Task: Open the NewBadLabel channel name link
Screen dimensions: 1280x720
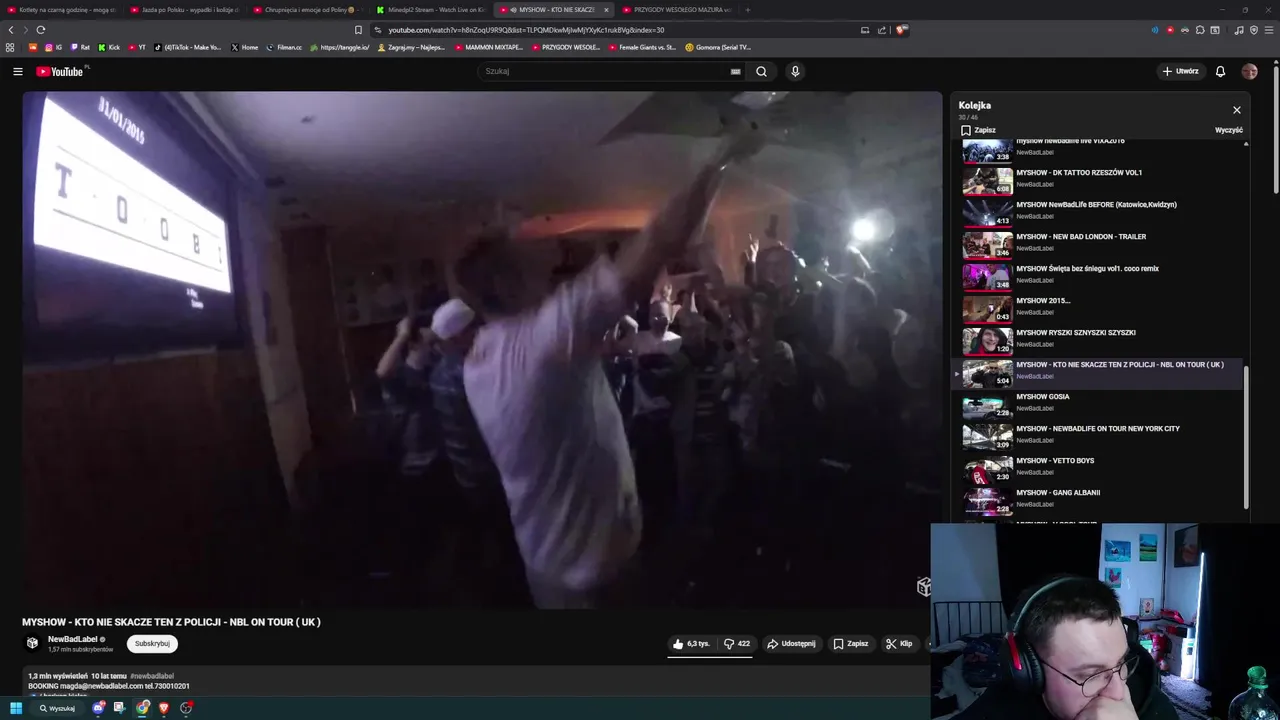Action: click(x=73, y=639)
